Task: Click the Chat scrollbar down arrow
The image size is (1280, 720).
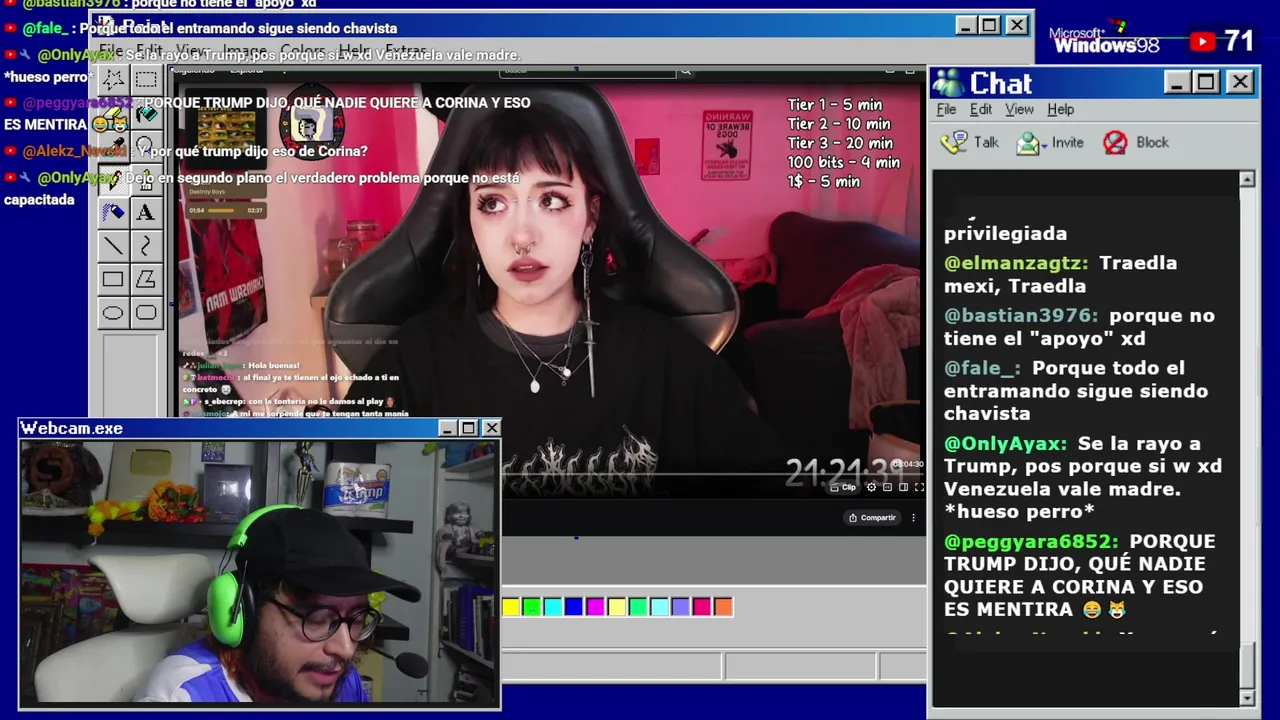Action: click(x=1247, y=697)
